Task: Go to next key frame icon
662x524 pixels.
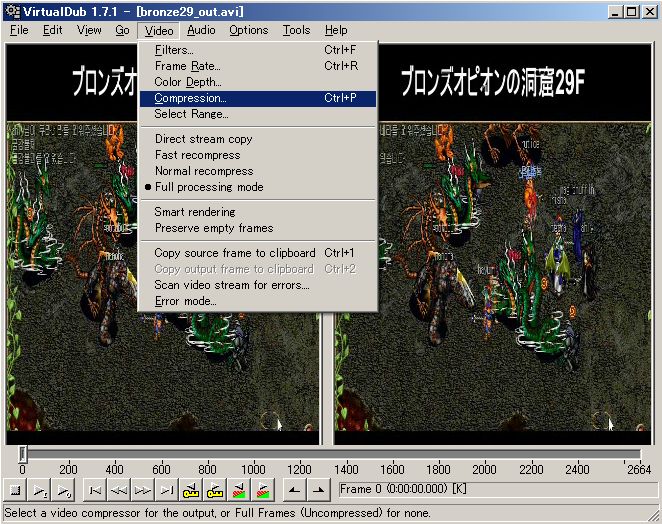Action: click(215, 490)
